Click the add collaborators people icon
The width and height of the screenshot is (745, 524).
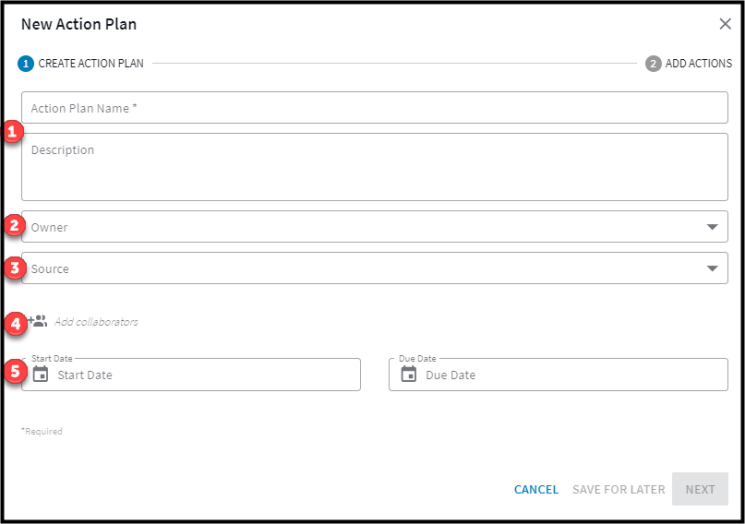coord(38,322)
